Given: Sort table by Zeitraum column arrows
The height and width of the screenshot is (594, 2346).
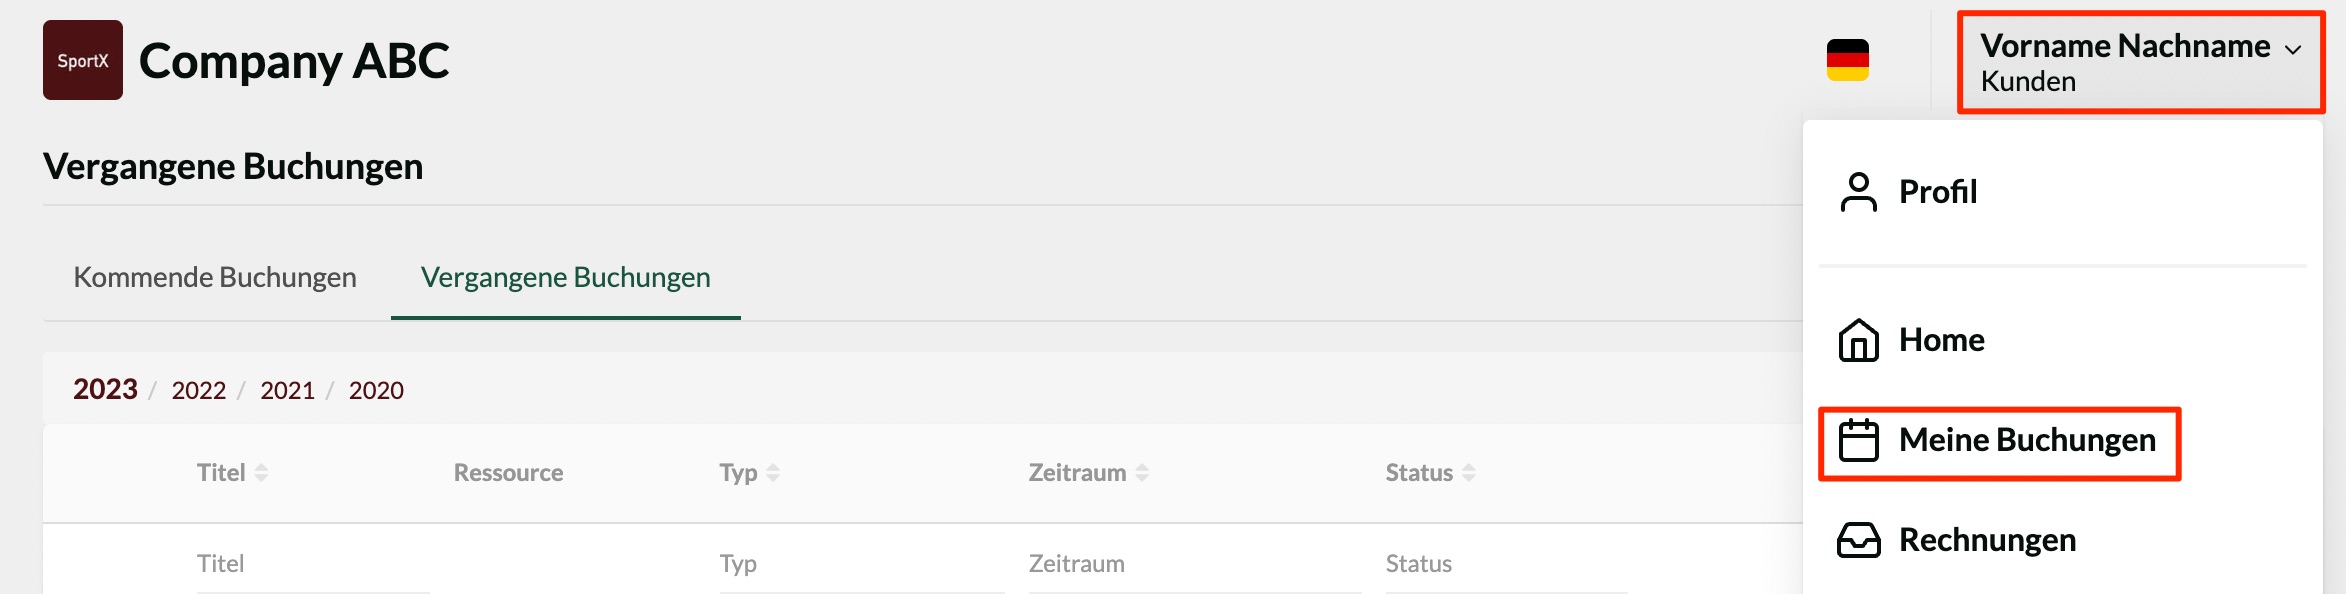Looking at the screenshot, I should tap(1142, 473).
